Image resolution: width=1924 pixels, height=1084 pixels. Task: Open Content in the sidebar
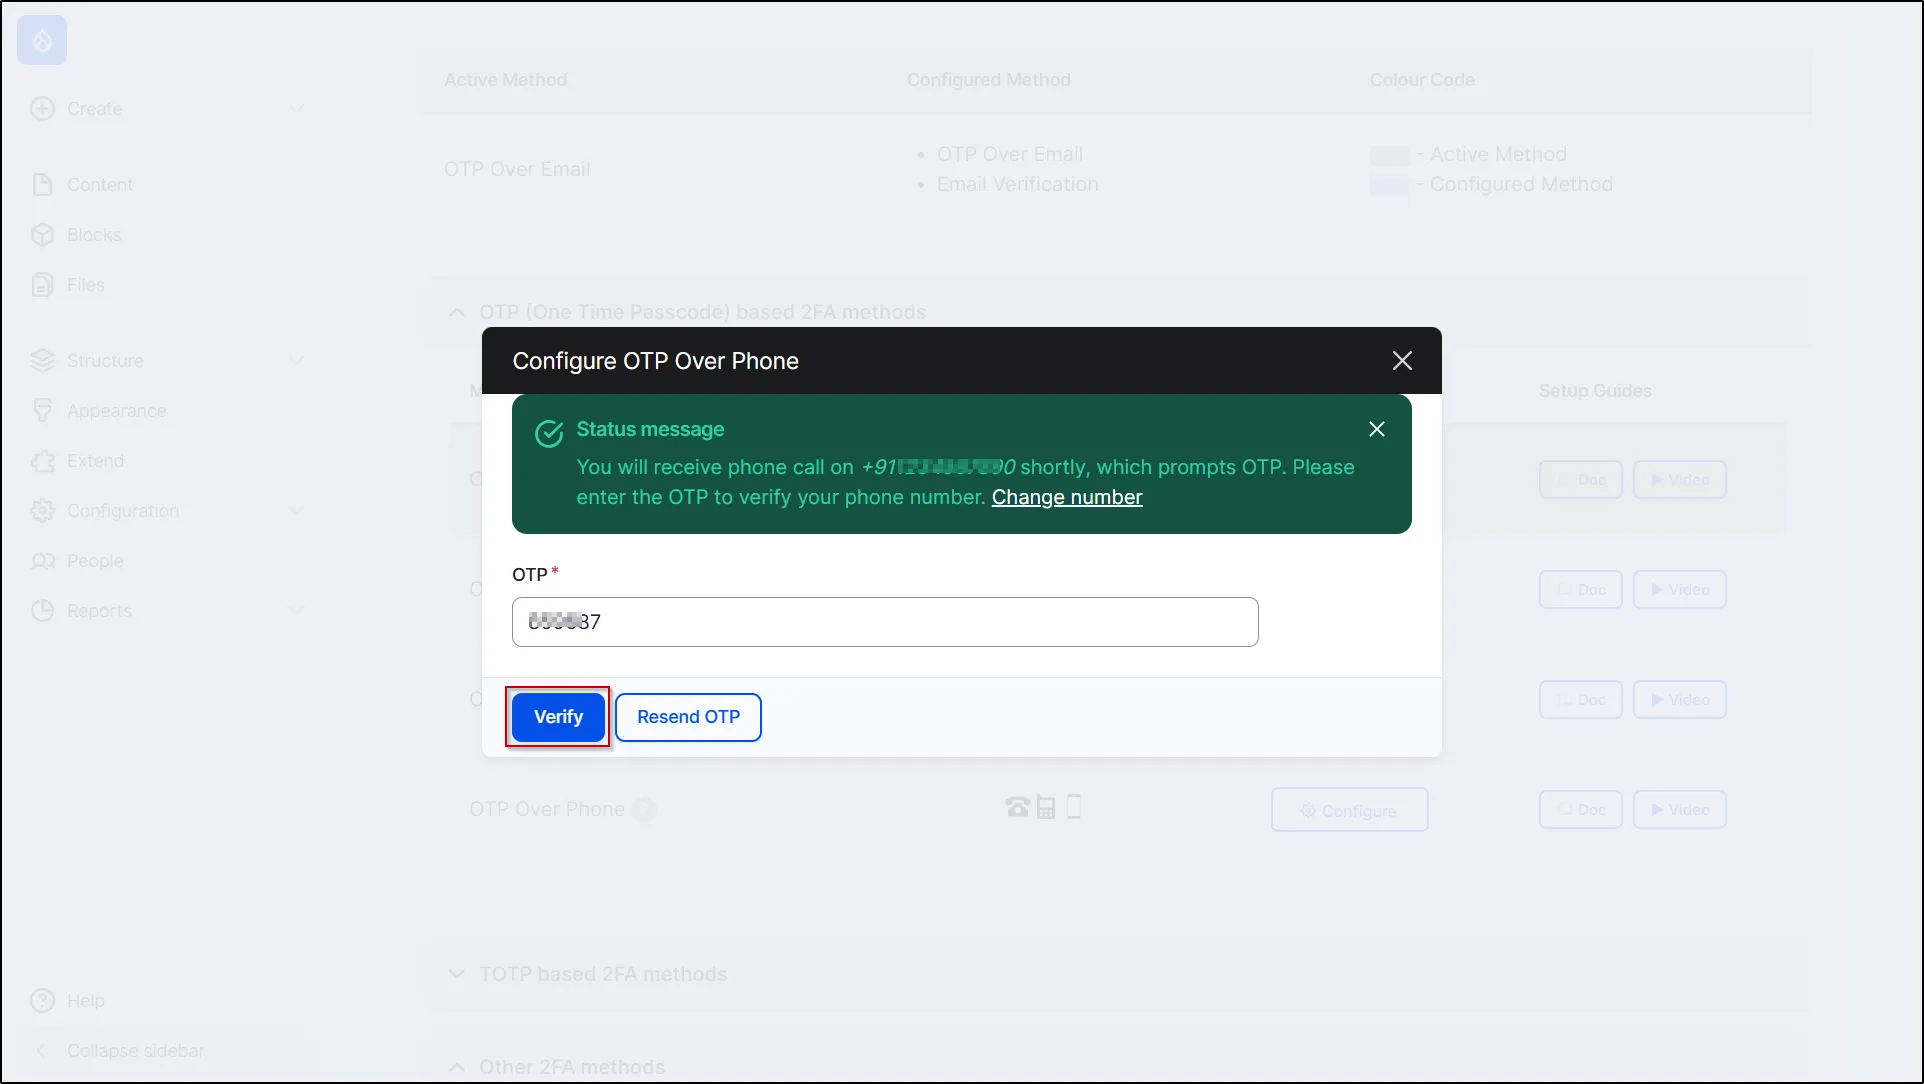pos(99,185)
